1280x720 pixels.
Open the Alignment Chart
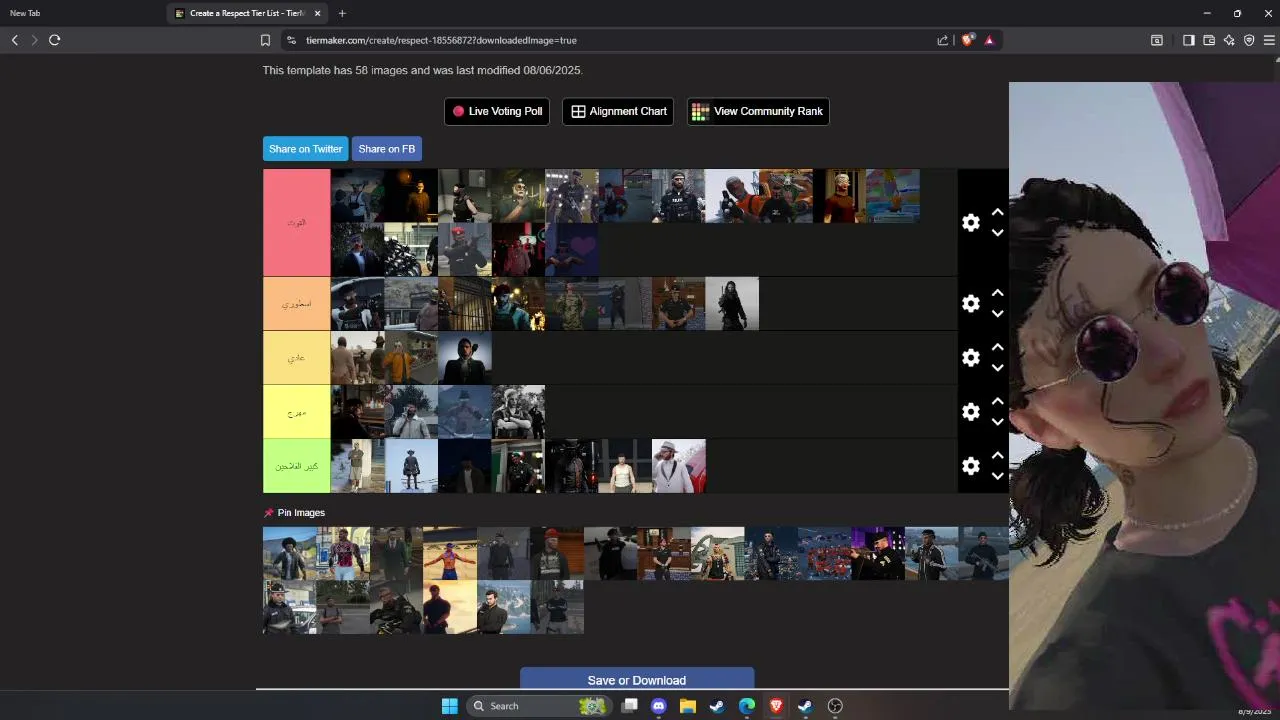(618, 111)
